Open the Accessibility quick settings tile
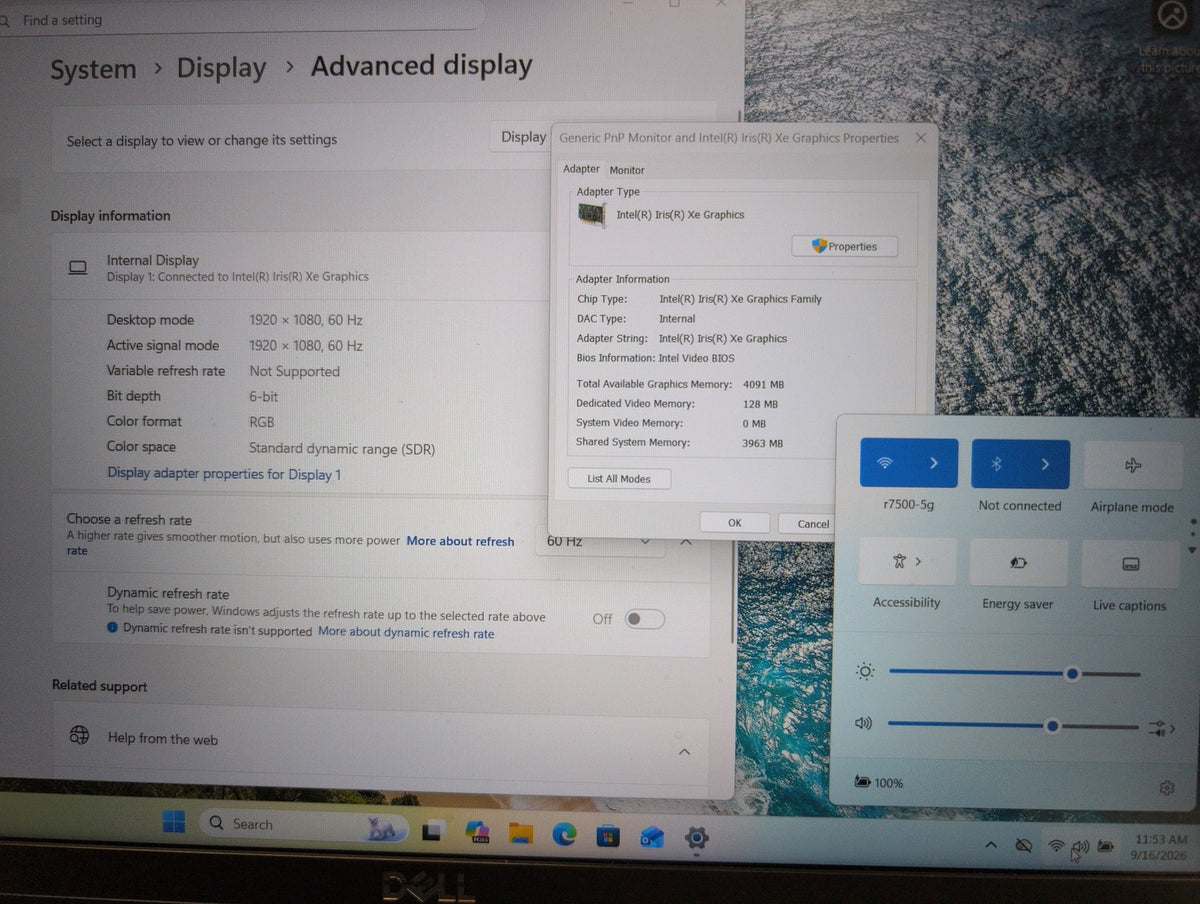1200x904 pixels. pyautogui.click(x=907, y=562)
